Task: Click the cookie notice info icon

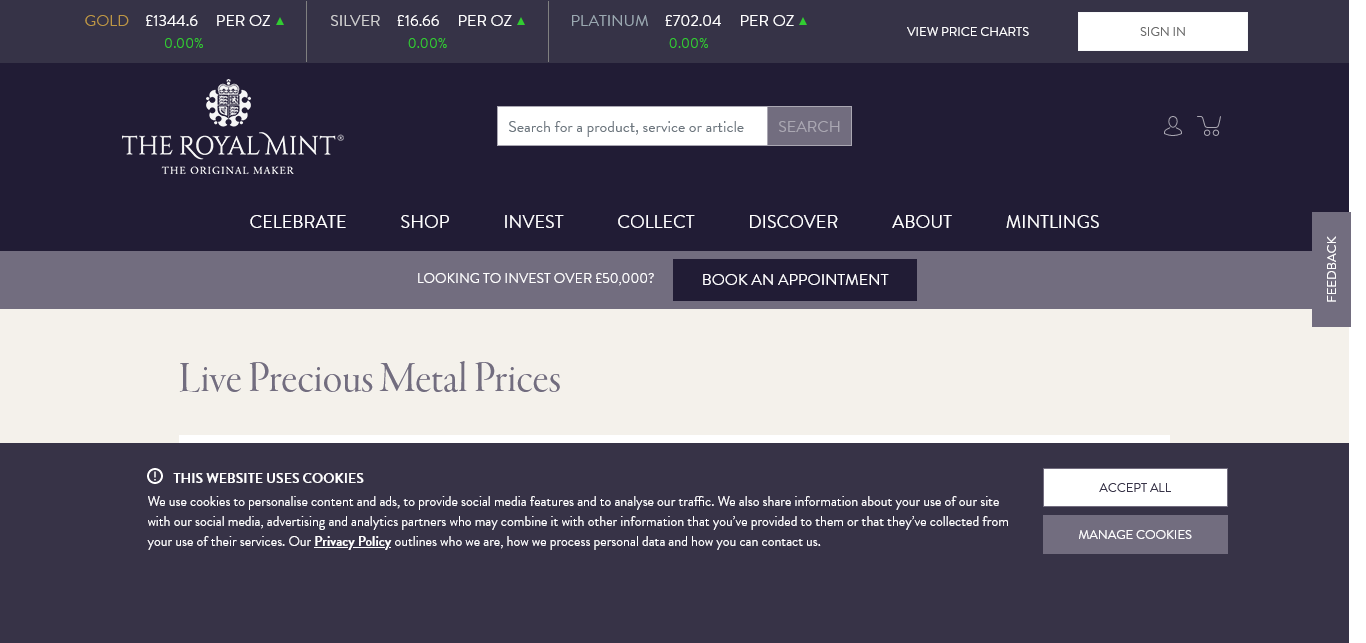Action: coord(155,477)
